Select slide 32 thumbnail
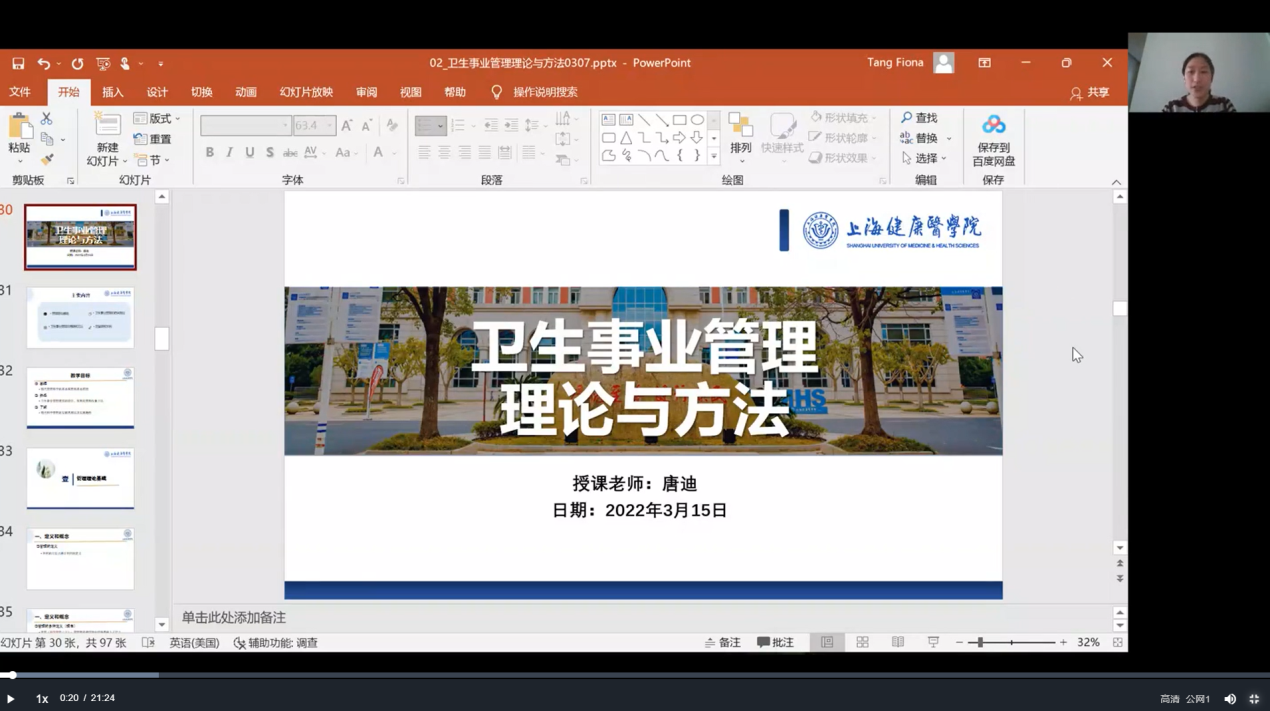The image size is (1270, 711). tap(80, 397)
